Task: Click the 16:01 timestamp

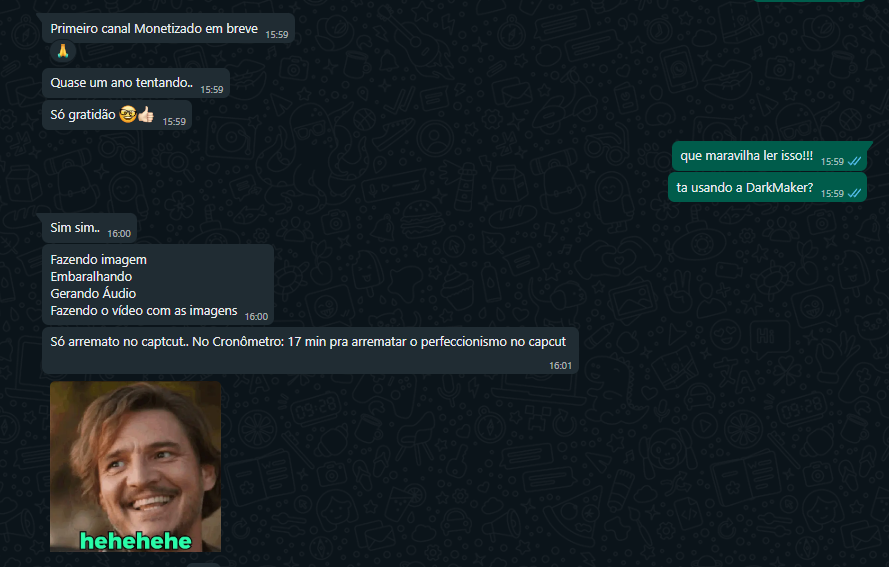Action: point(560,366)
